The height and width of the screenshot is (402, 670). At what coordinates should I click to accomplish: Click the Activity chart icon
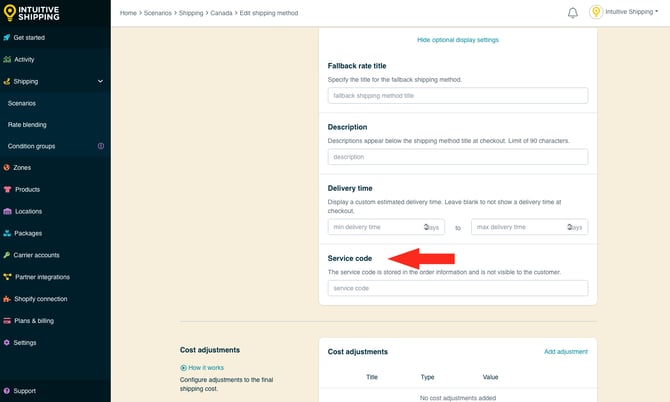coord(7,59)
